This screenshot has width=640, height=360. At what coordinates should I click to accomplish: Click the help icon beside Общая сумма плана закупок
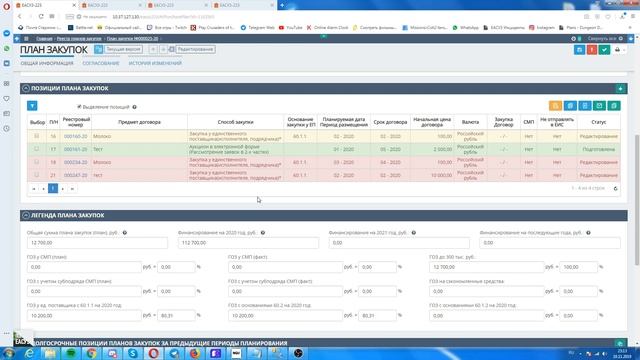[x=125, y=233]
